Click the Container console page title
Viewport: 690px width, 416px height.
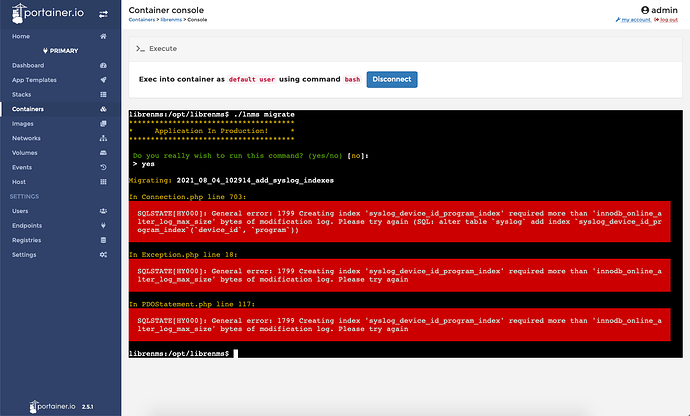click(x=166, y=10)
